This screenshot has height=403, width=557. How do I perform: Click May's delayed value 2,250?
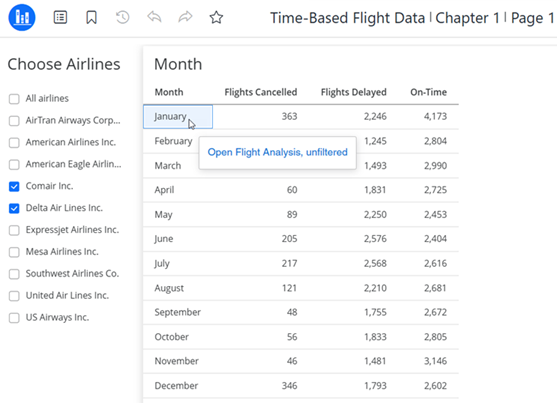pos(375,214)
